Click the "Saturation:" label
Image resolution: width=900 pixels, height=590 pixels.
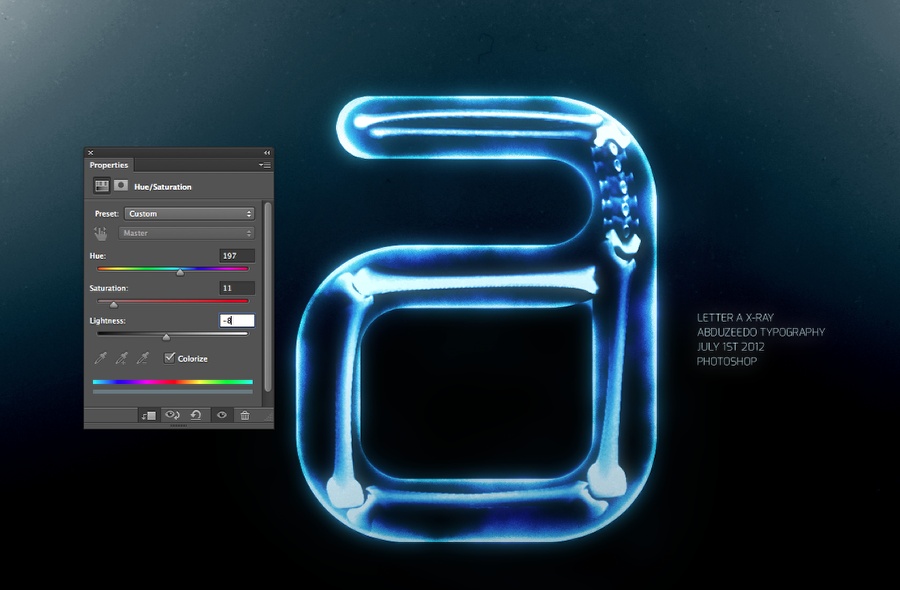tap(108, 288)
